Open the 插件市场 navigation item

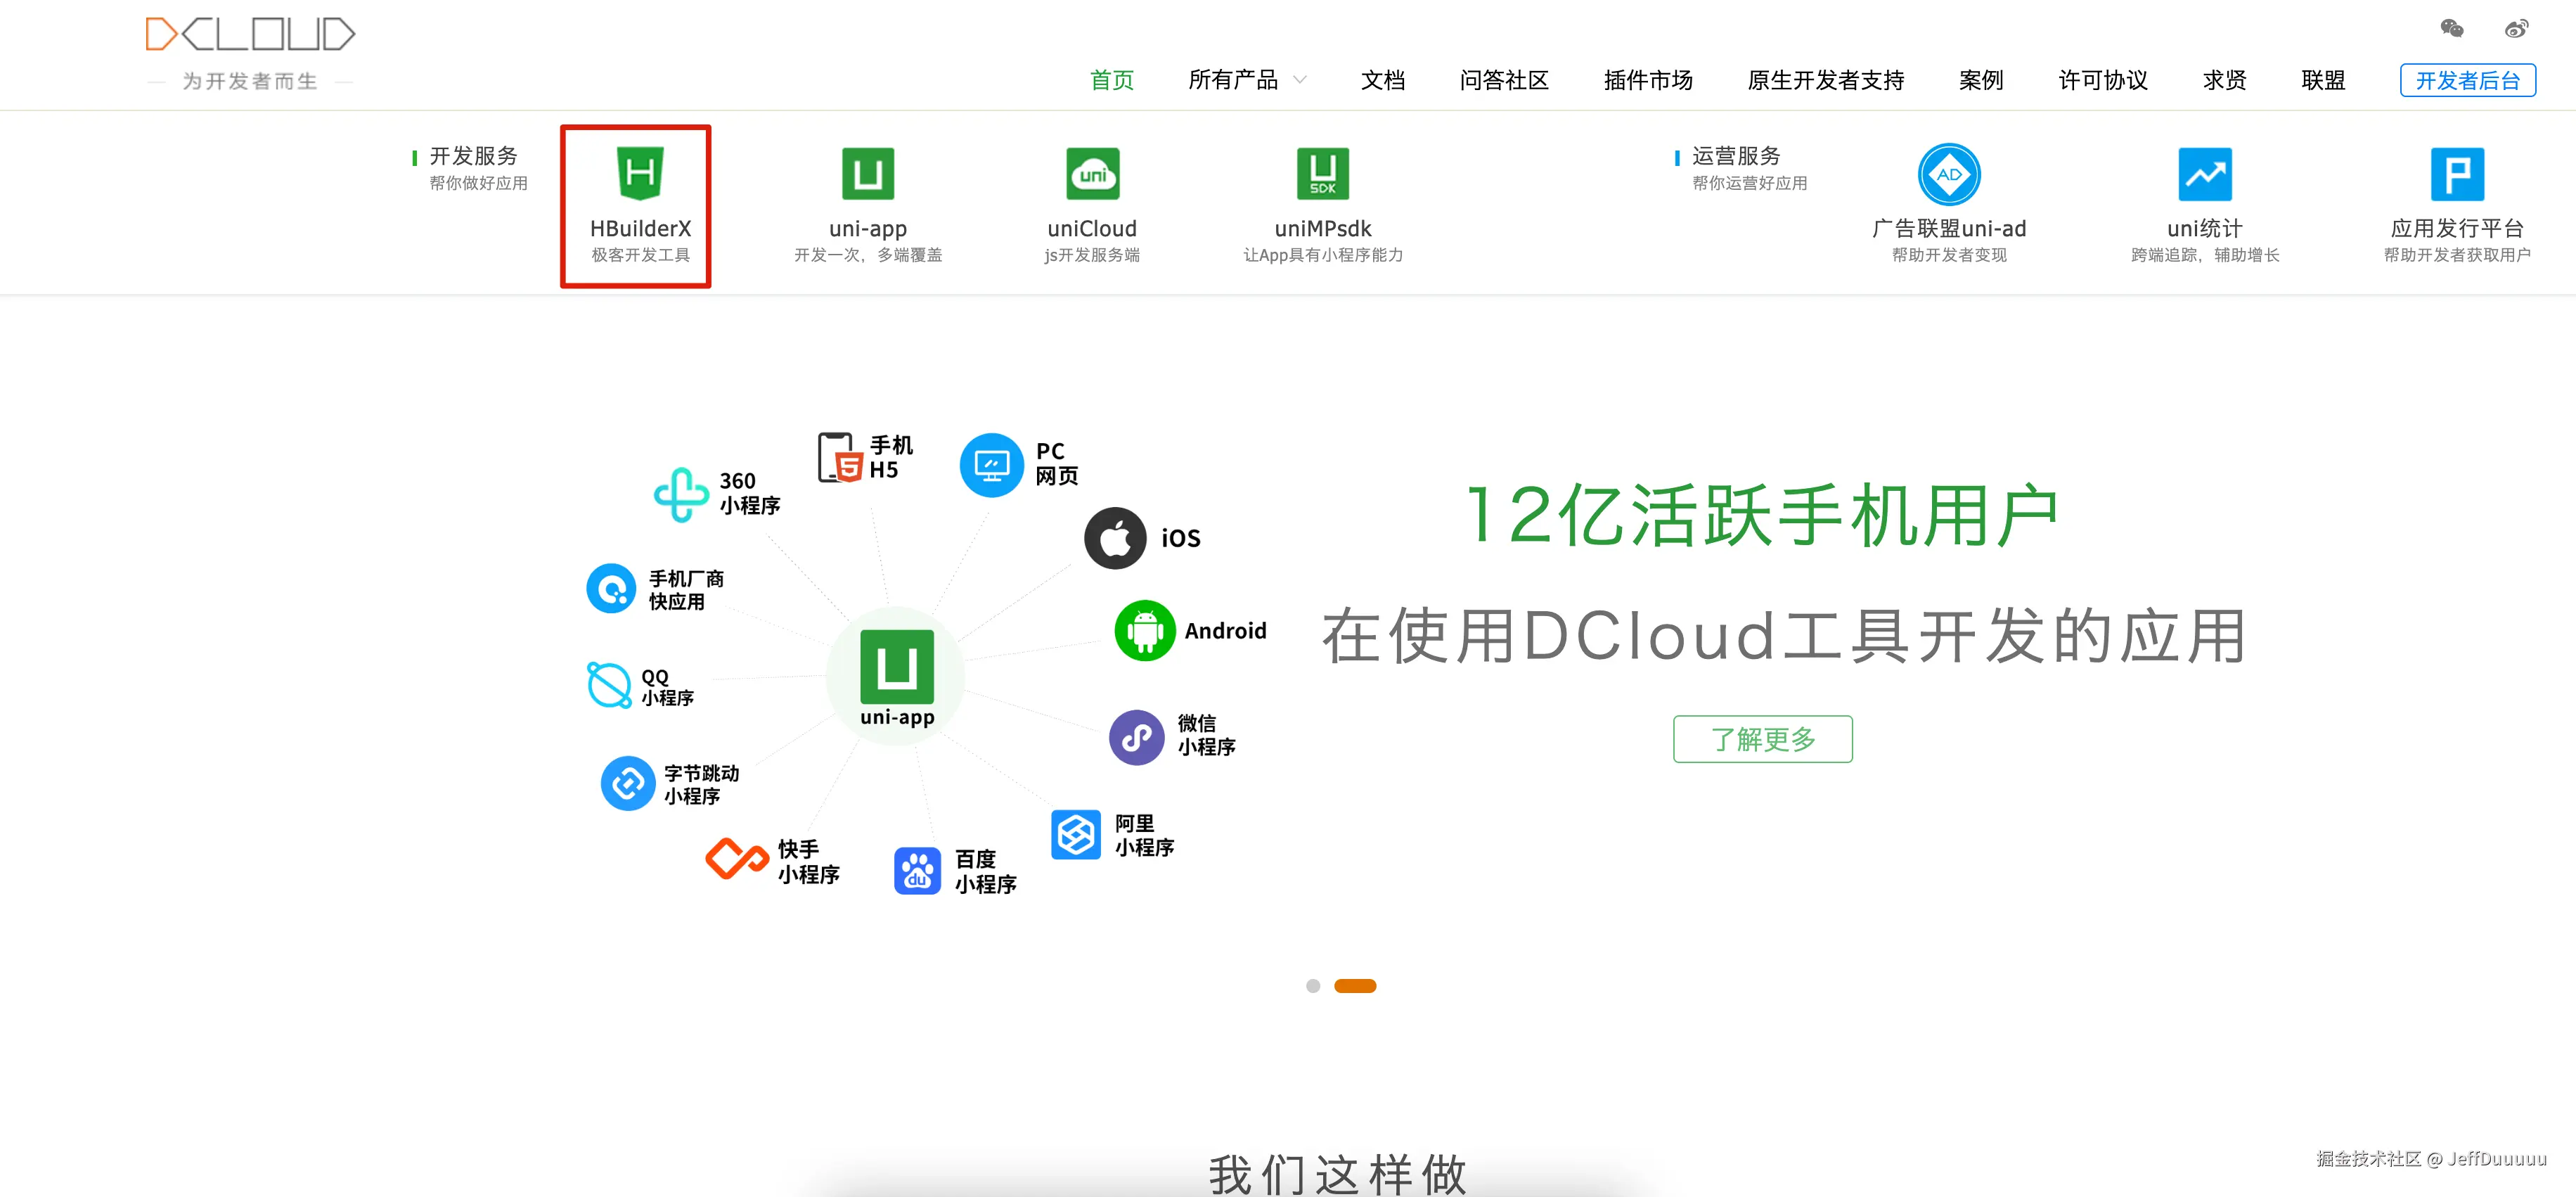(1647, 80)
